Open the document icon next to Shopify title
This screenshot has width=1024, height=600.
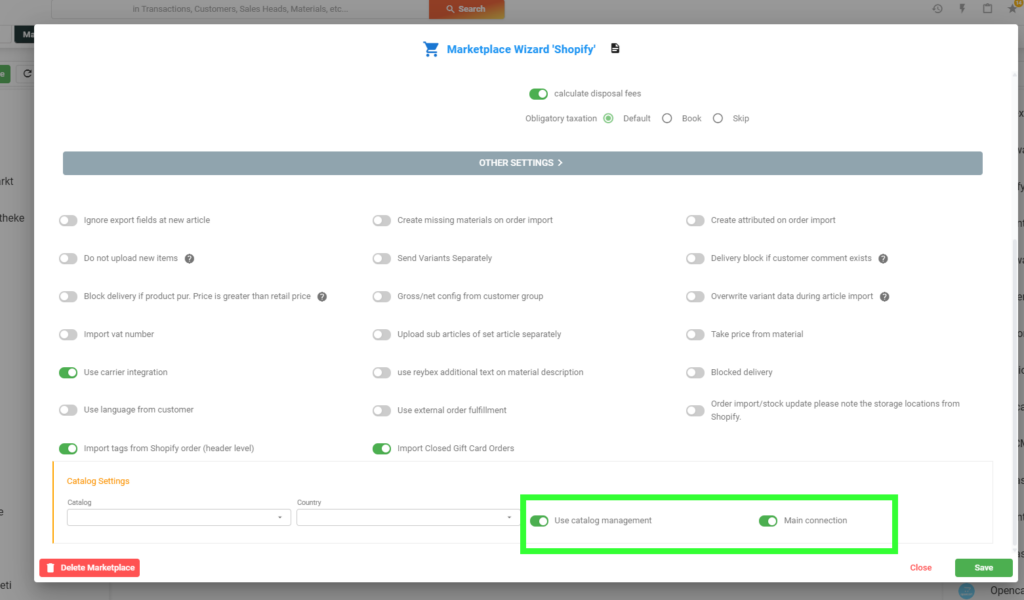[x=615, y=48]
